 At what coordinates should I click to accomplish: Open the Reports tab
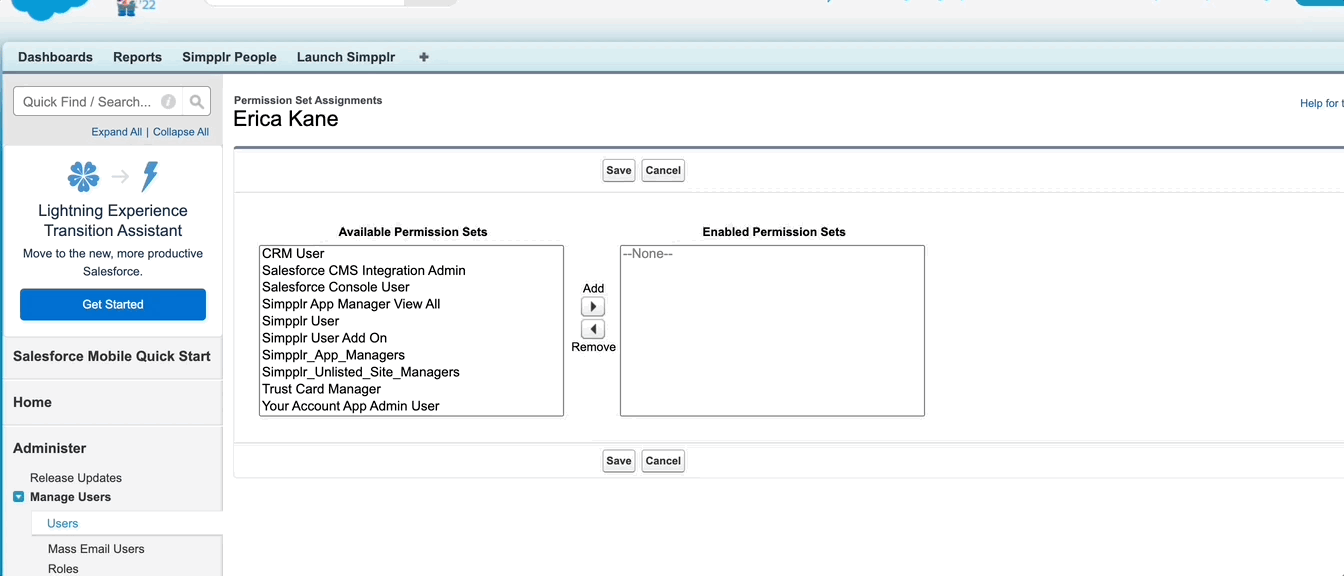(x=137, y=57)
